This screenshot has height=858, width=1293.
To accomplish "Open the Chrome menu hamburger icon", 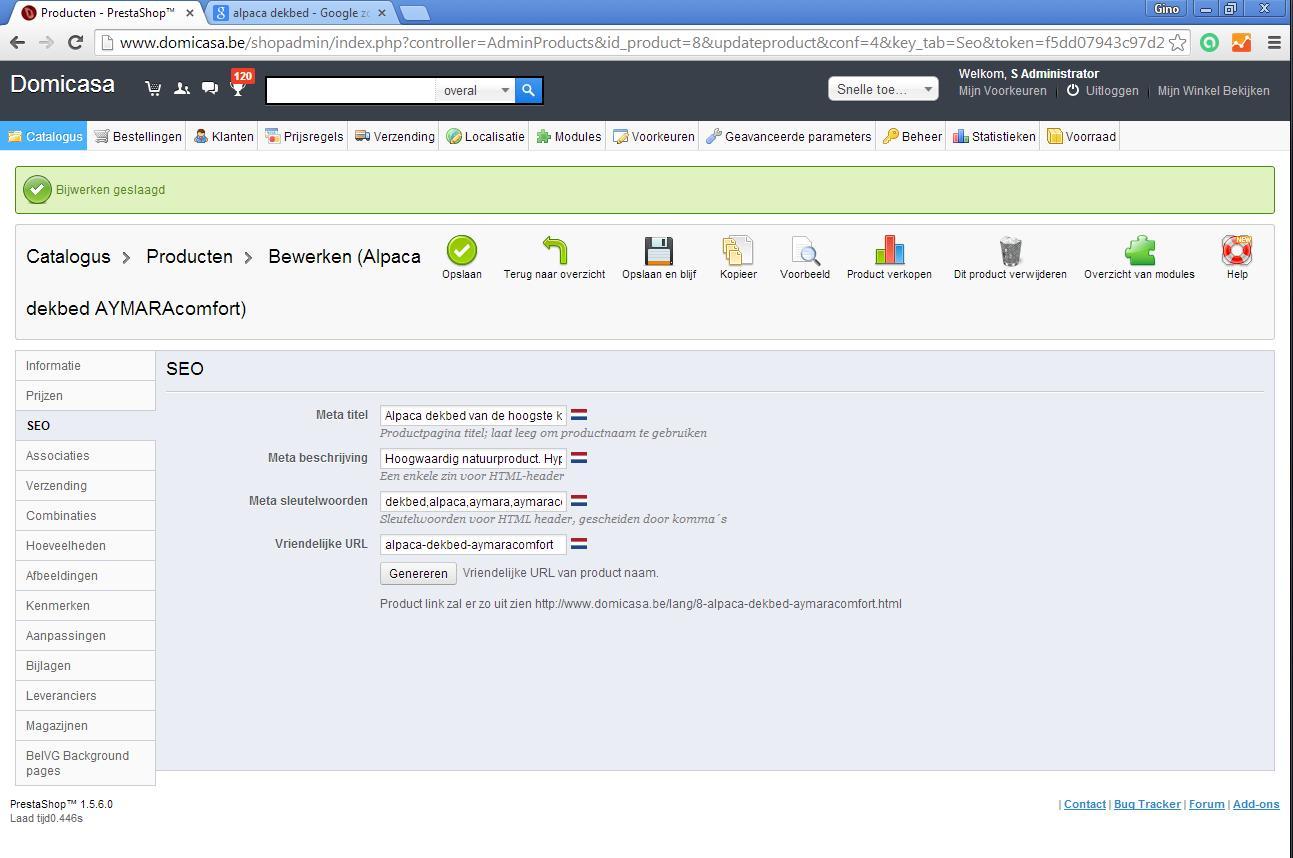I will click(x=1274, y=42).
